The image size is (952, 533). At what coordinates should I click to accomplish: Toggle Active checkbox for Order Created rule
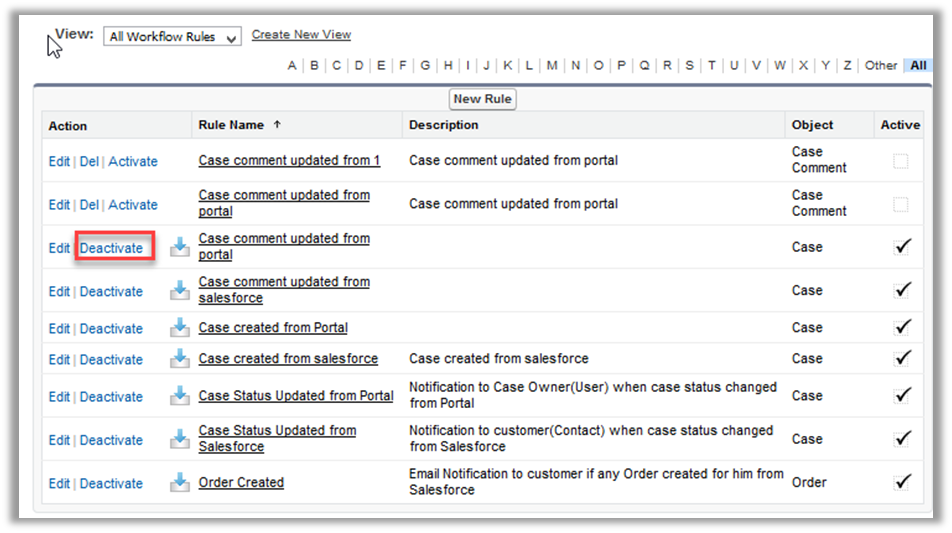coord(902,482)
